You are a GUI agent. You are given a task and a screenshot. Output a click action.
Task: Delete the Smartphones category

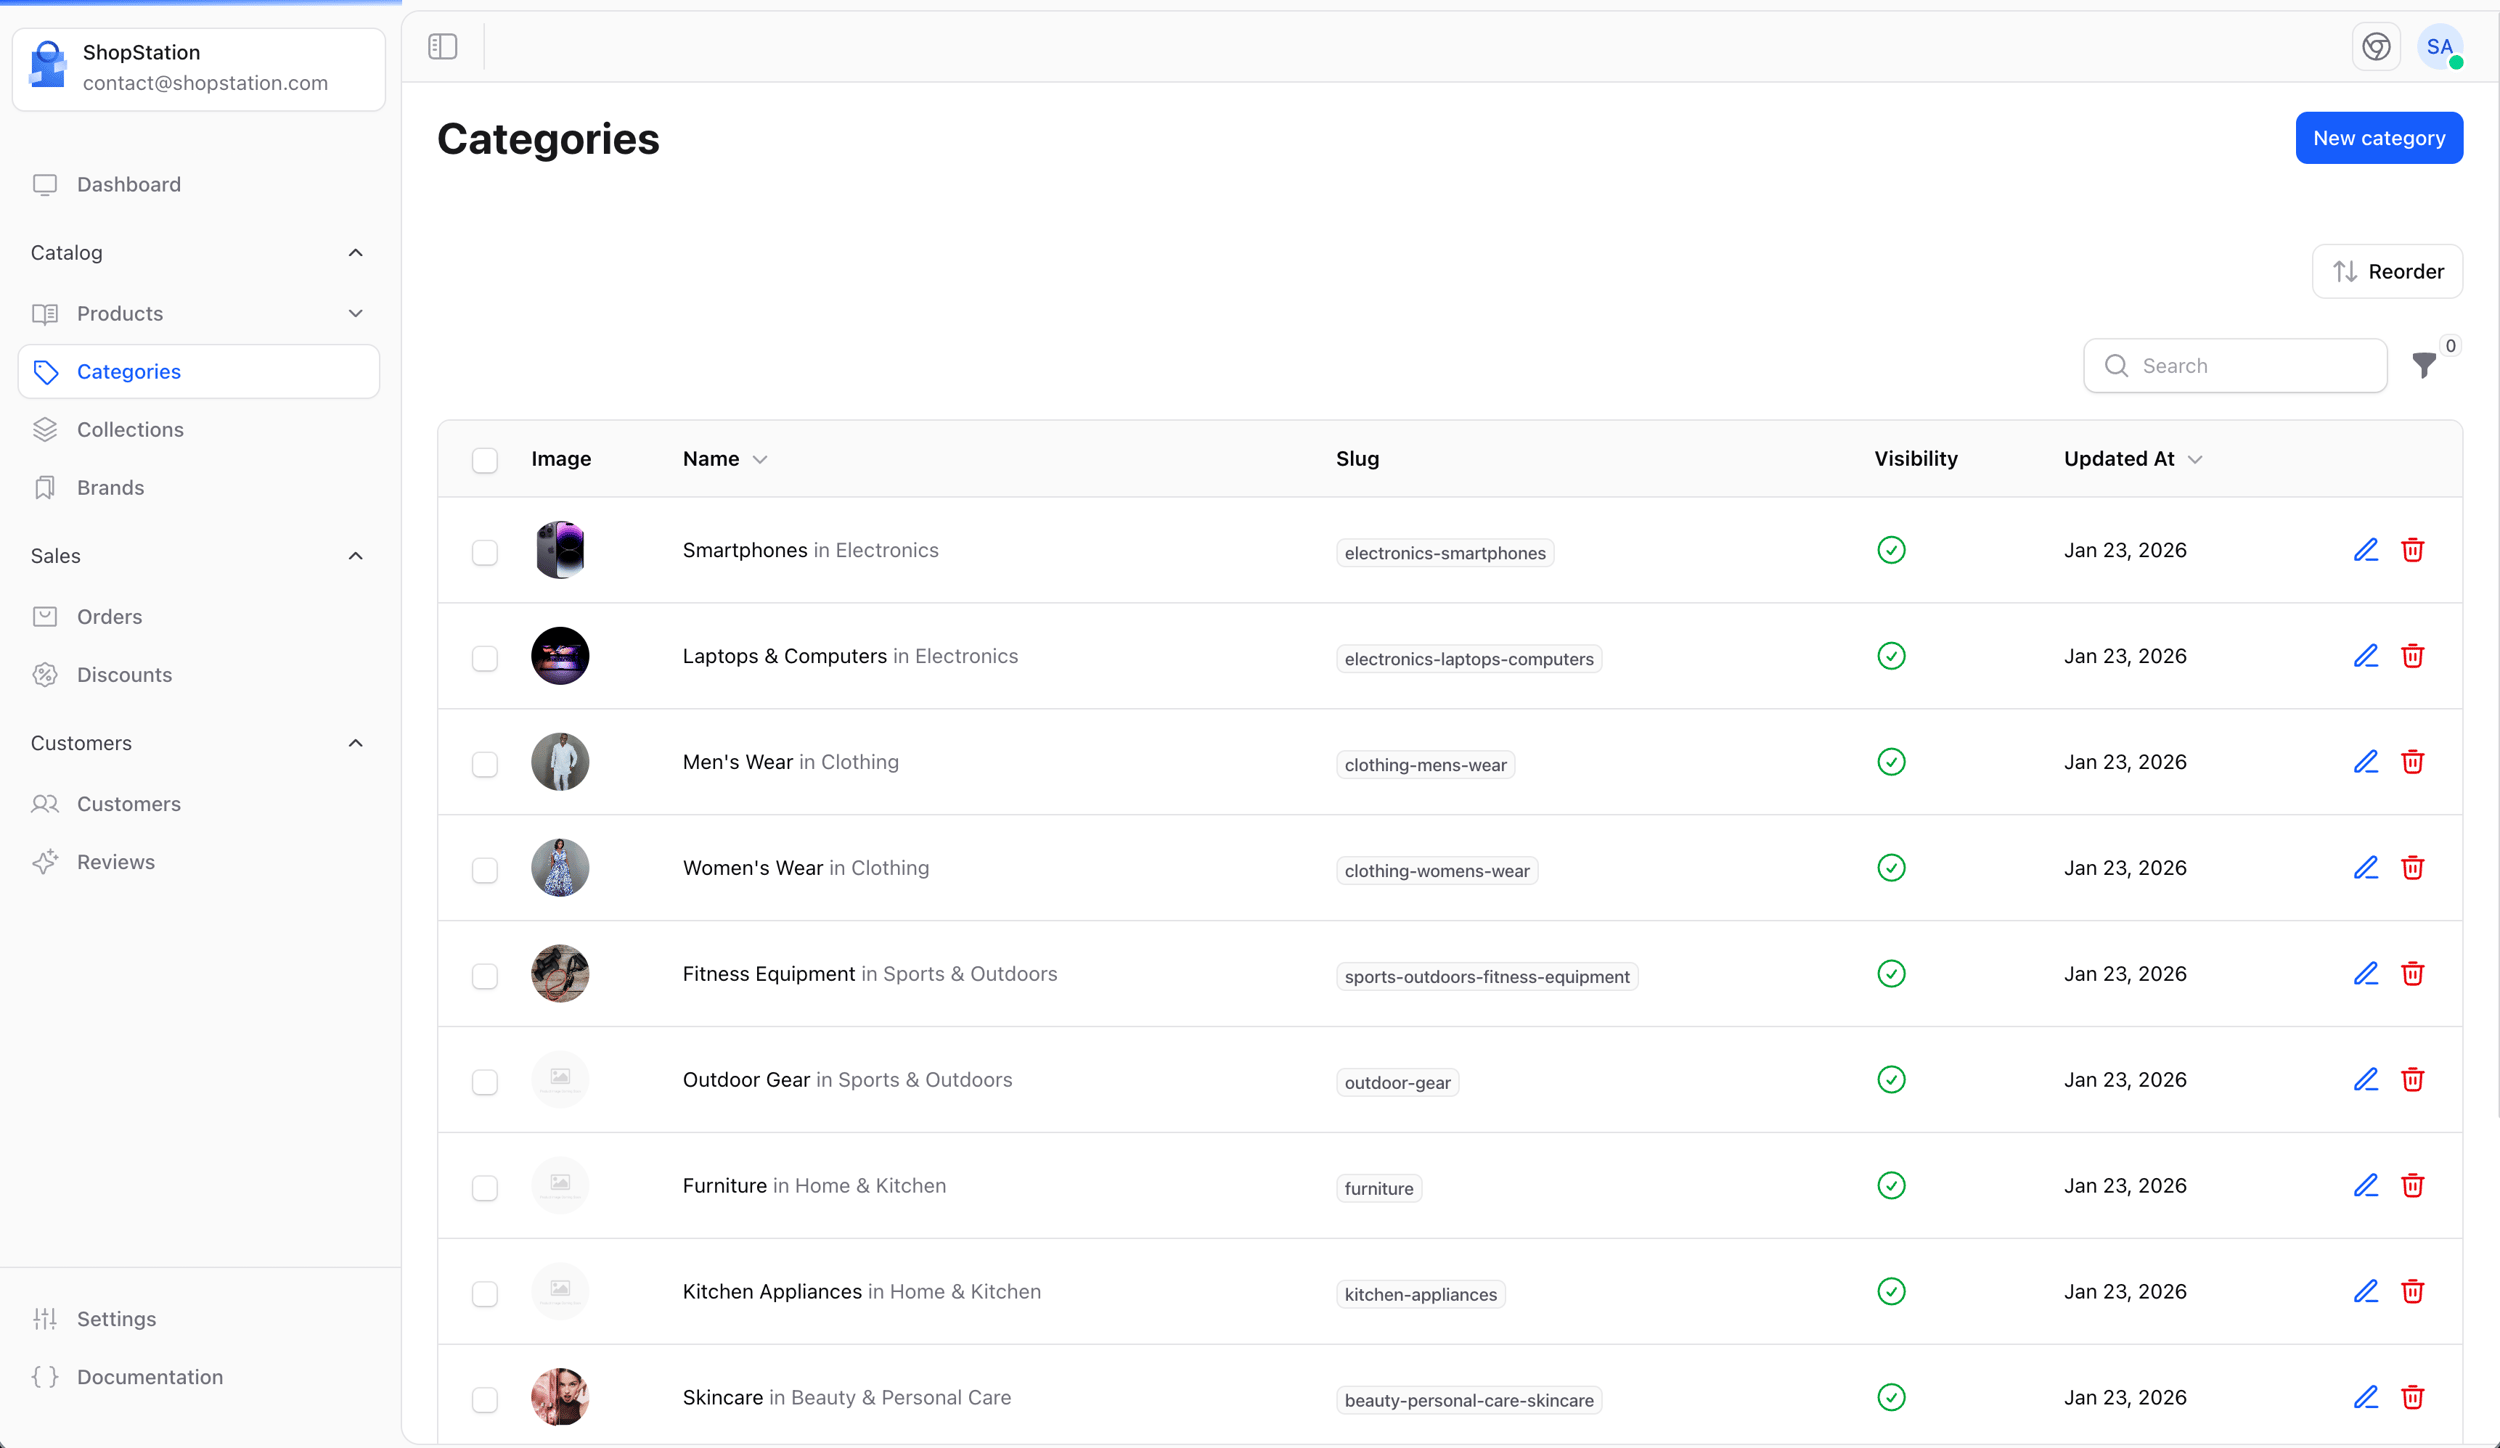(2412, 550)
